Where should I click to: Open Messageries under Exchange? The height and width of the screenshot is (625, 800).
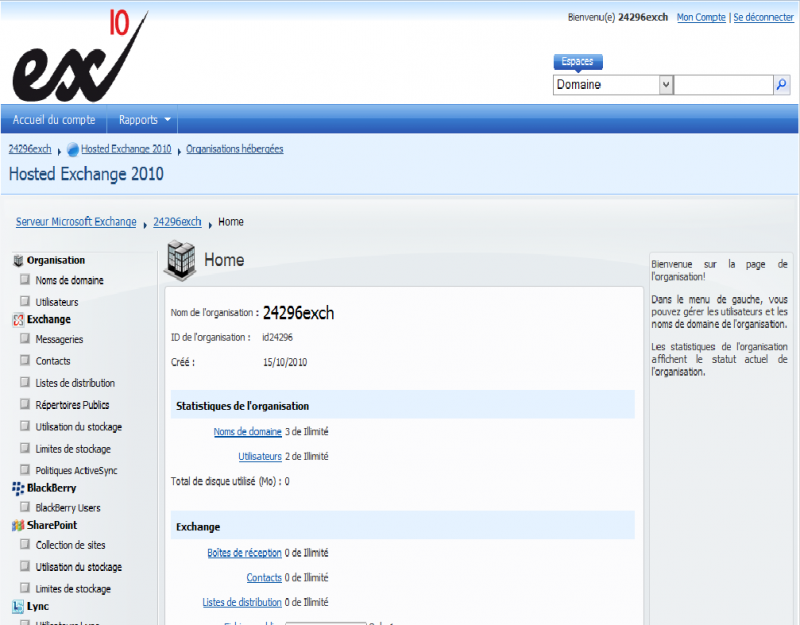point(58,339)
